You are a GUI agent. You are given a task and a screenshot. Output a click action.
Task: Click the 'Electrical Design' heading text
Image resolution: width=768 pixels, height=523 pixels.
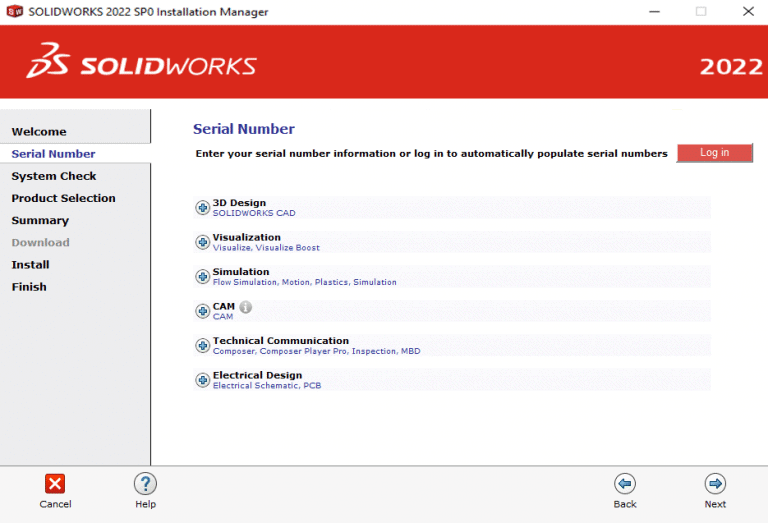coord(258,375)
